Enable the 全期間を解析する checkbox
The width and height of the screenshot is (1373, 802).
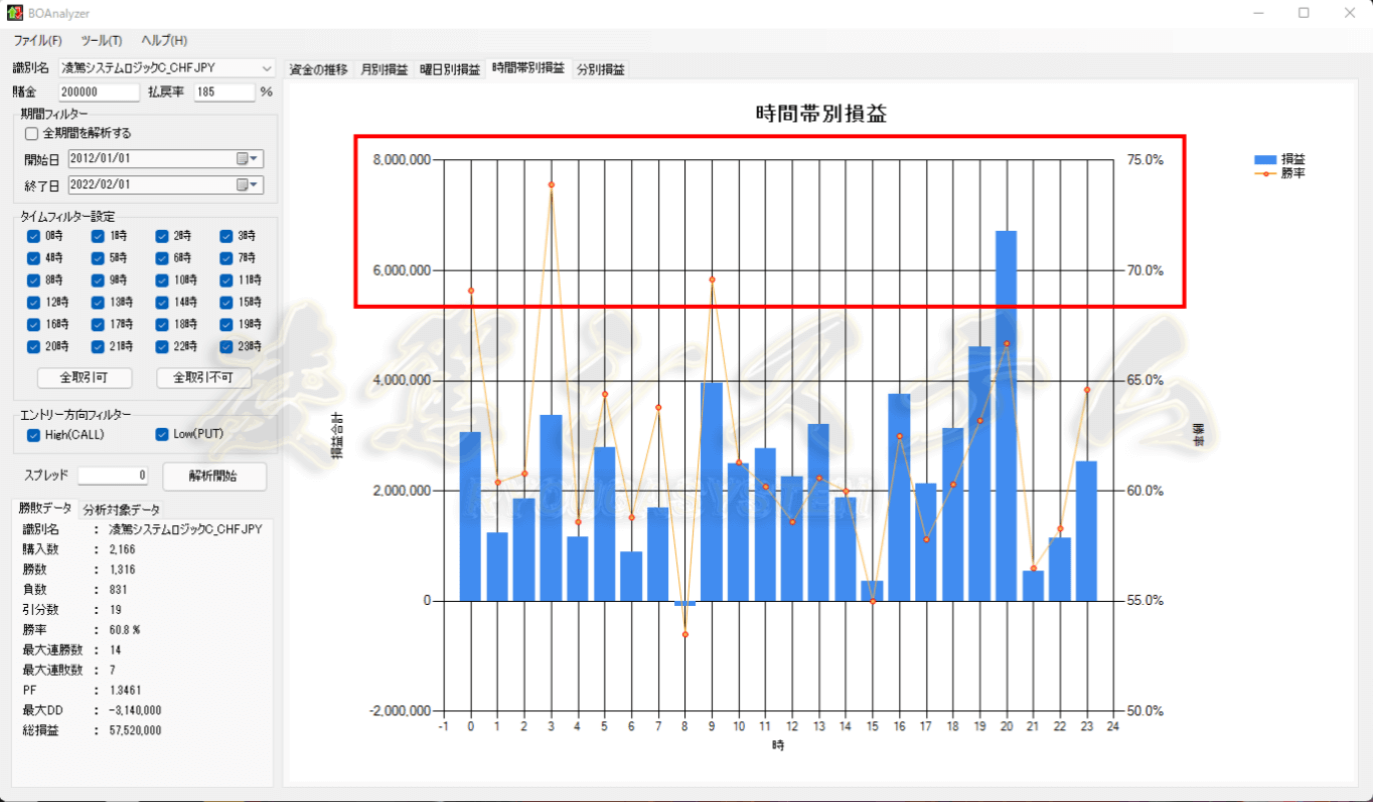point(31,133)
